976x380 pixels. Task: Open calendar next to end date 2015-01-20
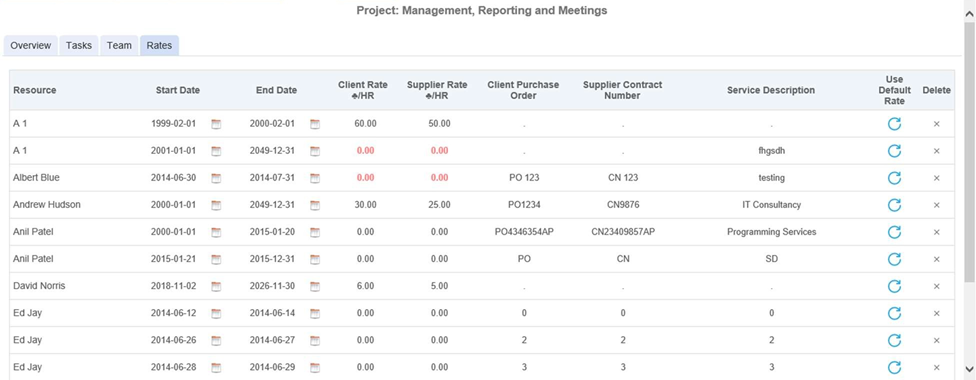[315, 232]
